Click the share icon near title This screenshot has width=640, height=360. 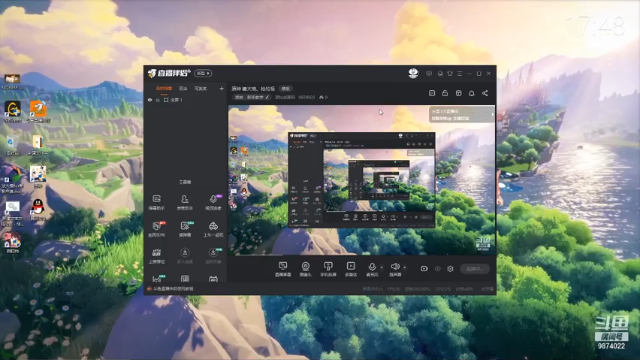pos(485,93)
